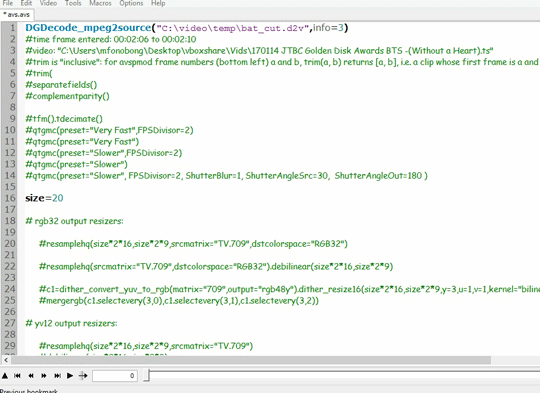Click line 13 #qtgmc(preset="Slower")

click(76, 164)
